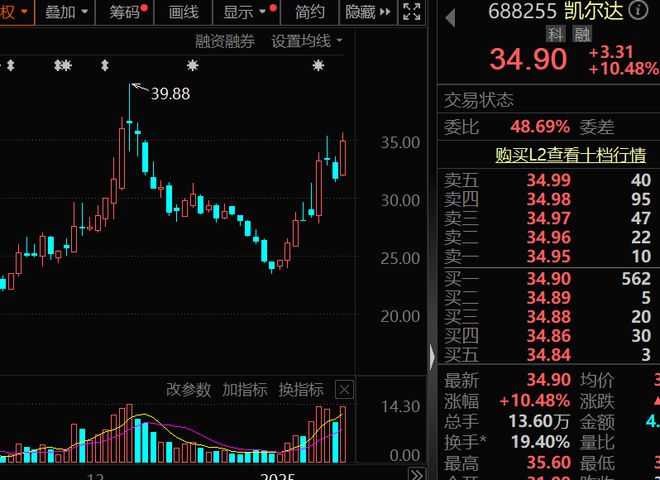The height and width of the screenshot is (480, 660).
Task: Click the 融资融券 margin trading label
Action: [225, 41]
